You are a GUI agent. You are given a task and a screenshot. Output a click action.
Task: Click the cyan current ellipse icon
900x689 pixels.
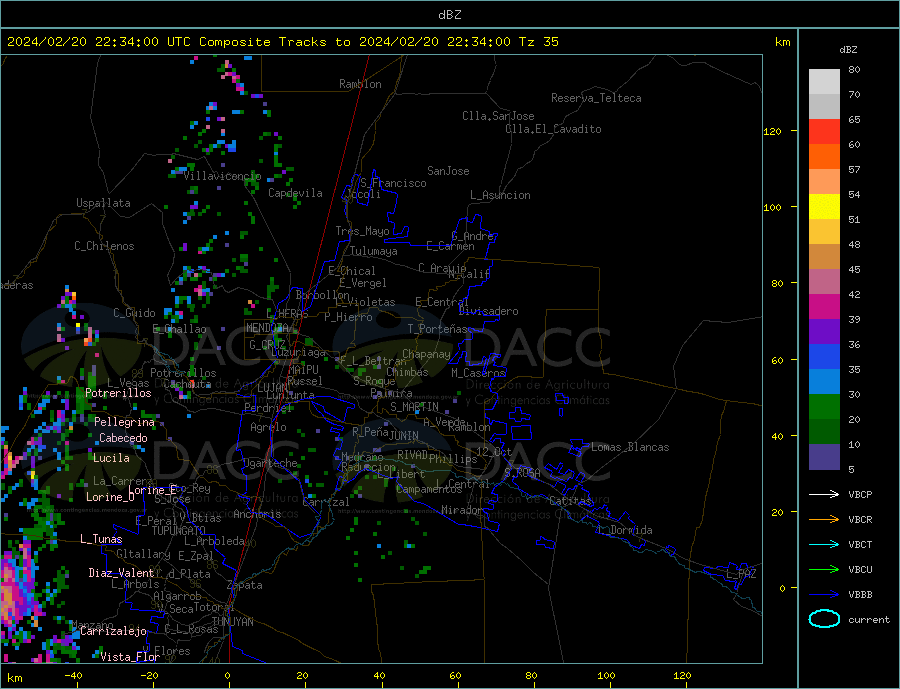824,619
